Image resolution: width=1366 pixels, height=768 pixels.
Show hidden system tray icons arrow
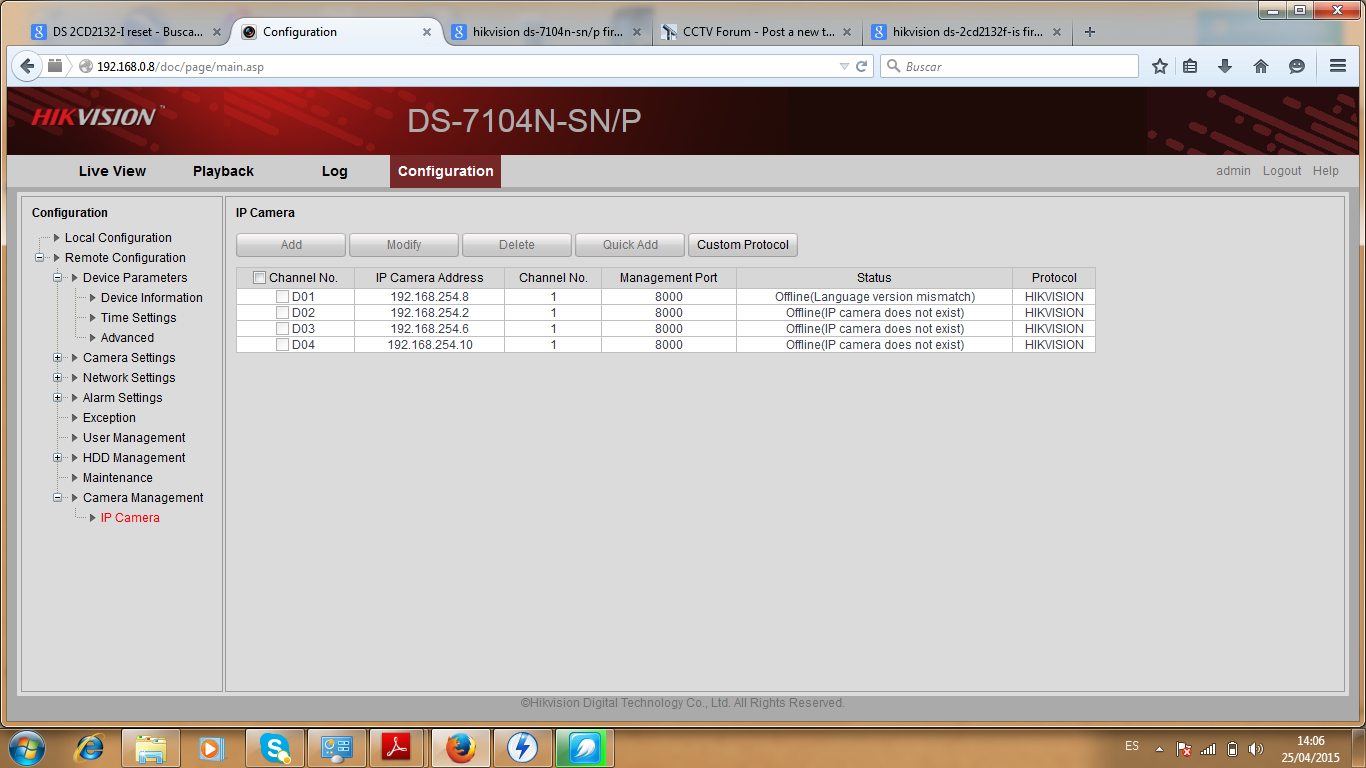coord(1159,748)
